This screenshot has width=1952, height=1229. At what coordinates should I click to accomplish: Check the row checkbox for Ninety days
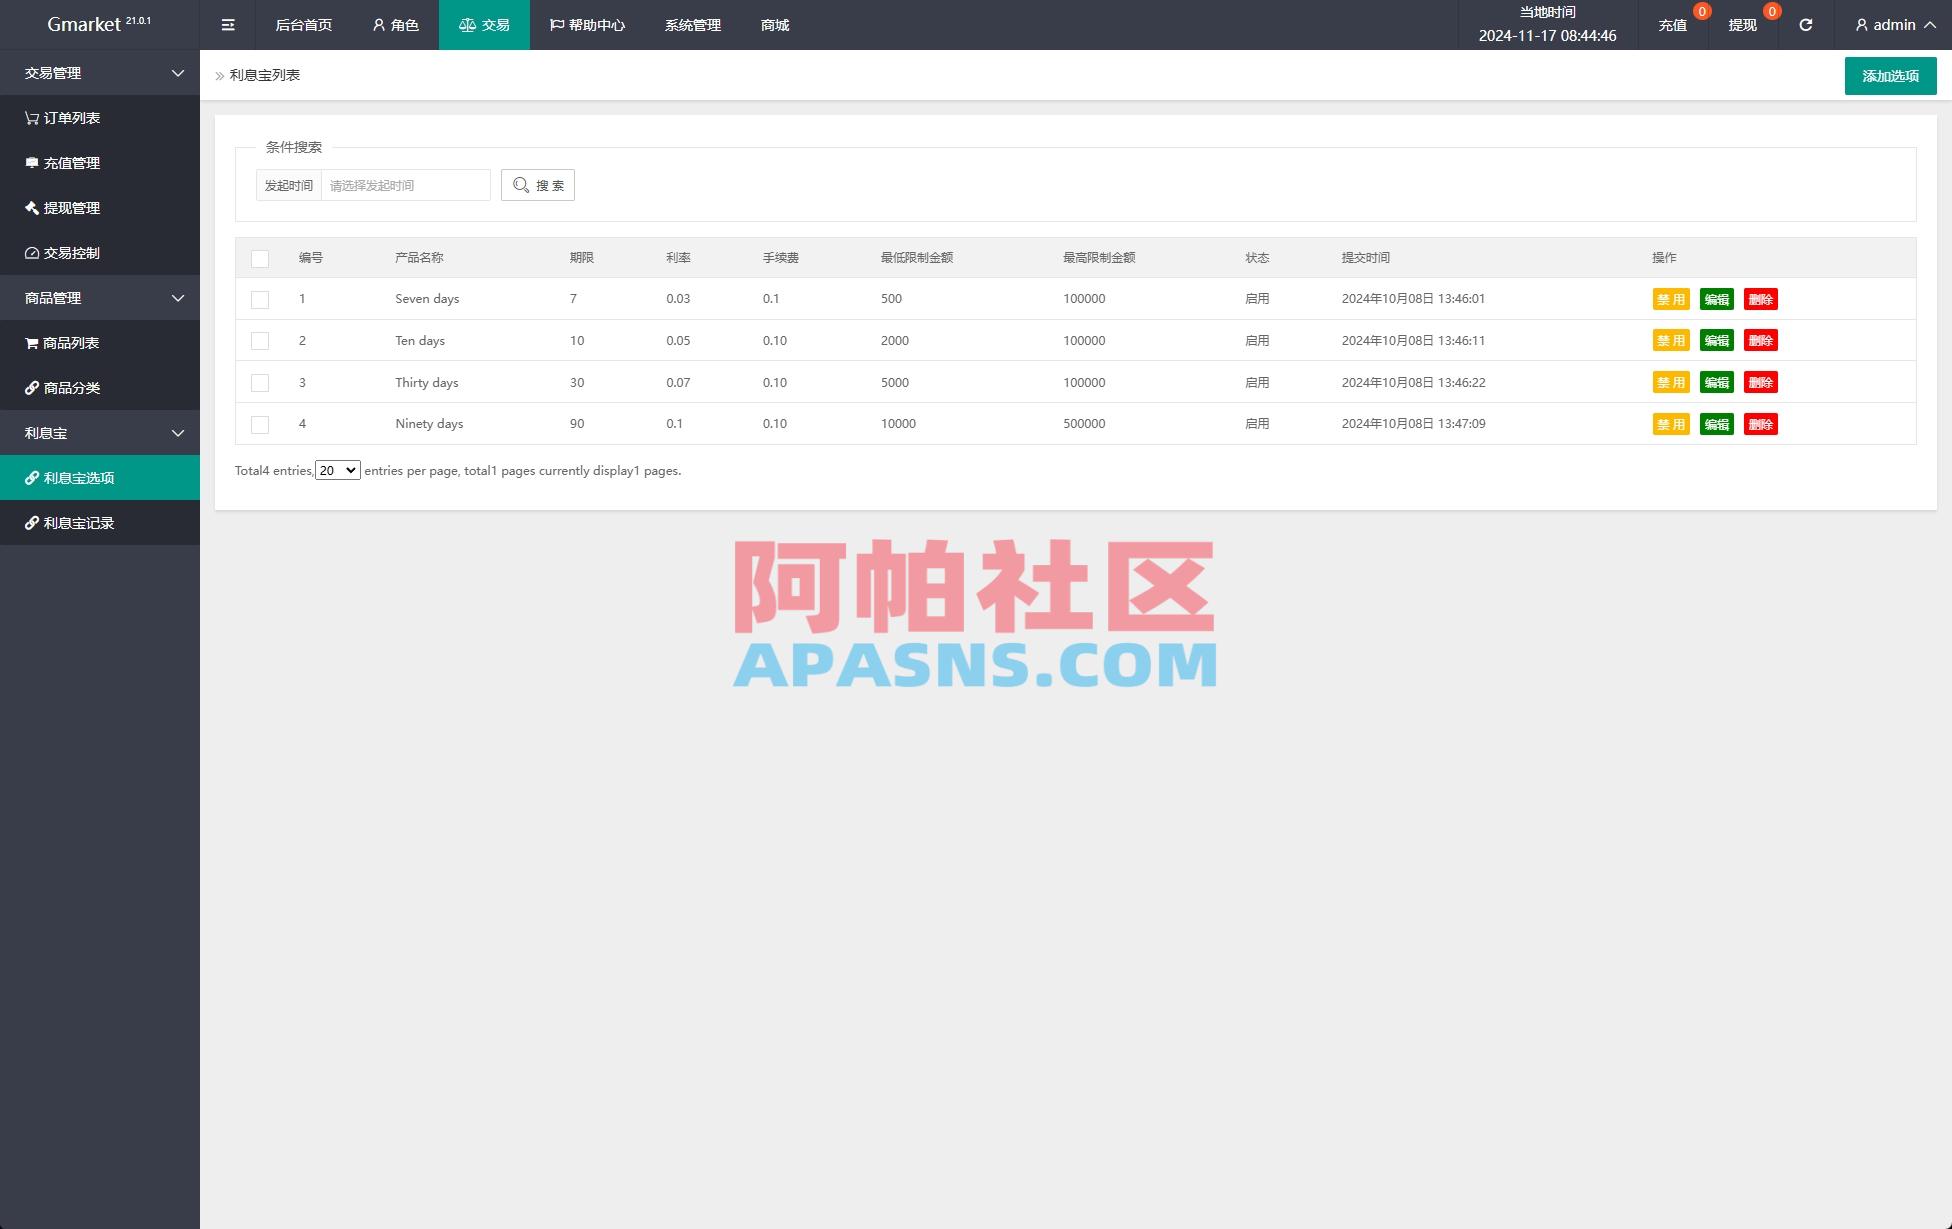pos(260,424)
